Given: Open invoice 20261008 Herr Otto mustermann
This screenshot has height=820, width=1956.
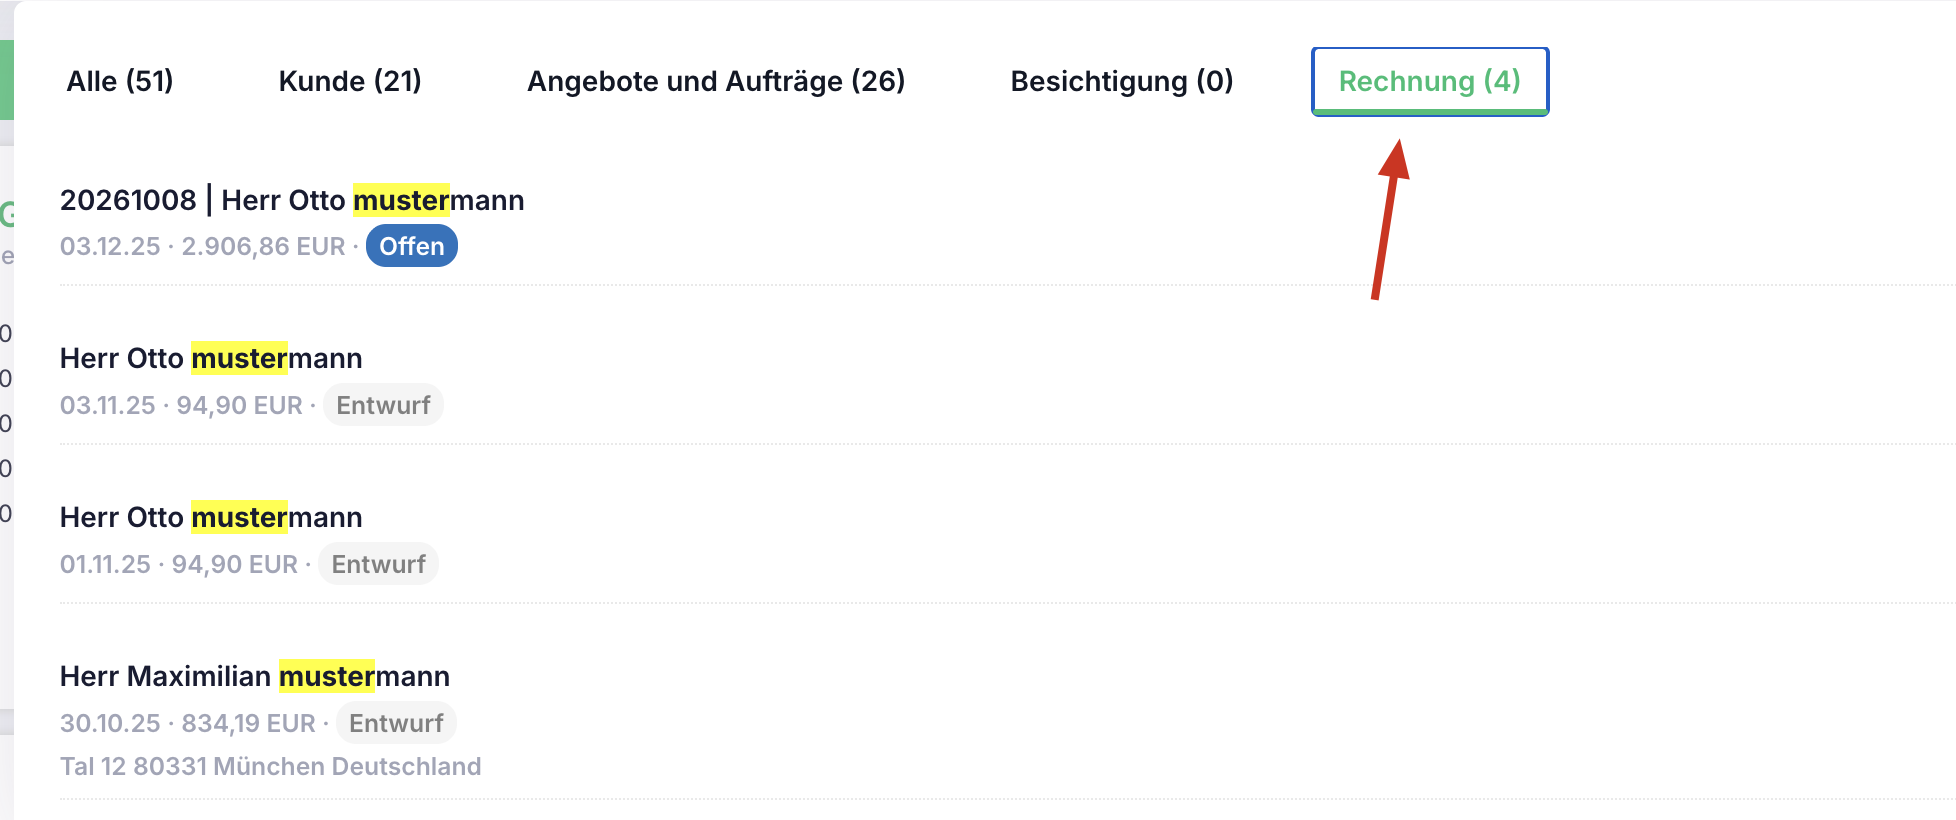Looking at the screenshot, I should [x=292, y=200].
